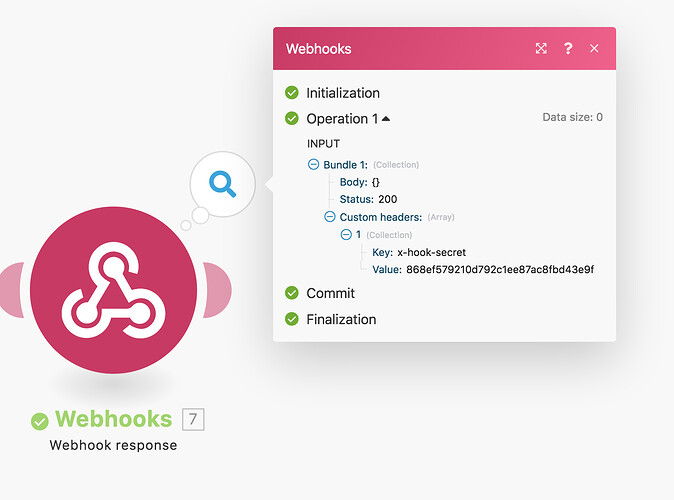
Task: Click the Commit green check icon
Action: click(292, 293)
